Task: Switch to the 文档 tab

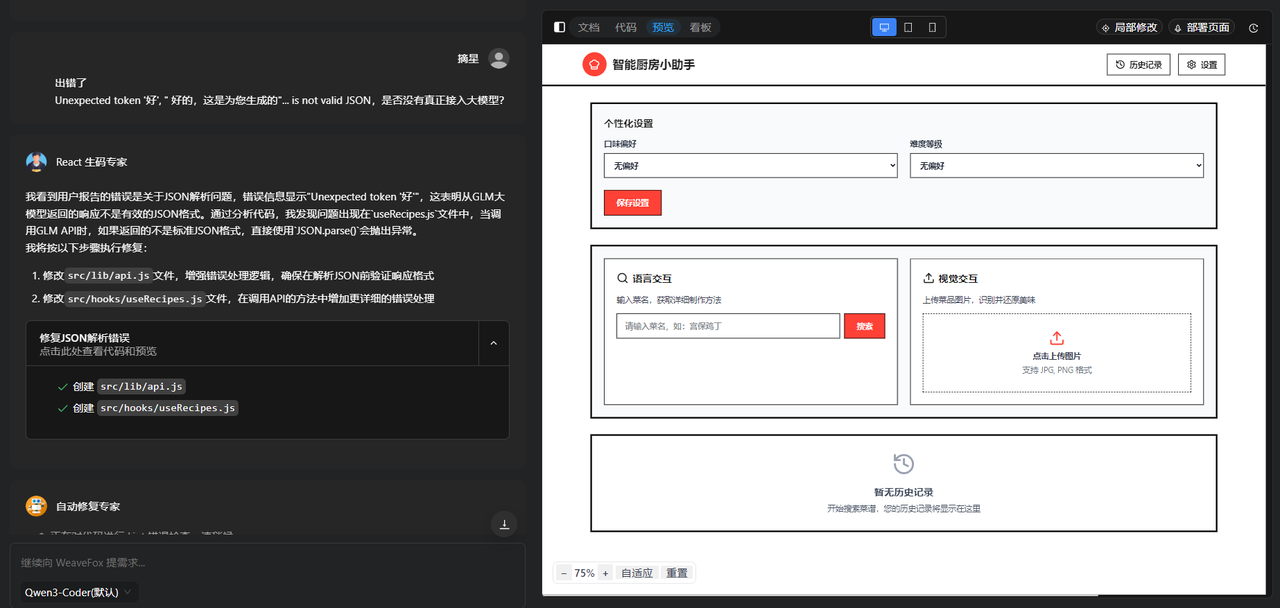Action: point(589,28)
